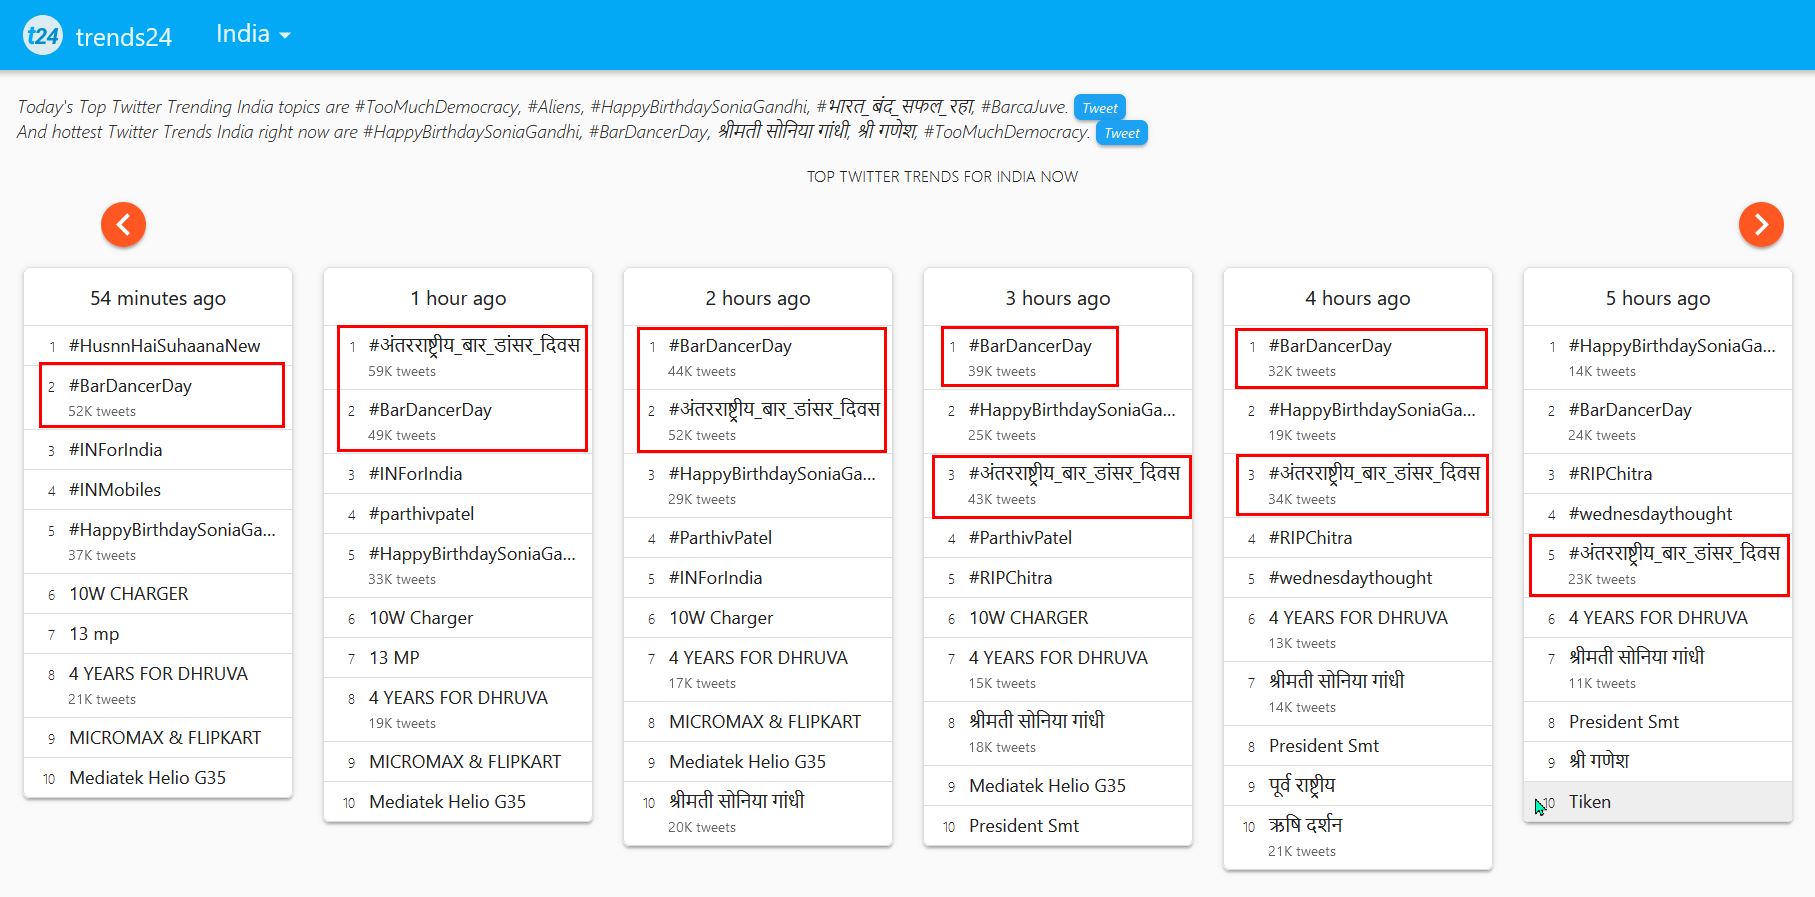This screenshot has width=1815, height=897.
Task: Open 4 YEARS FOR DHRUVA with 17K tweets
Action: (x=758, y=658)
